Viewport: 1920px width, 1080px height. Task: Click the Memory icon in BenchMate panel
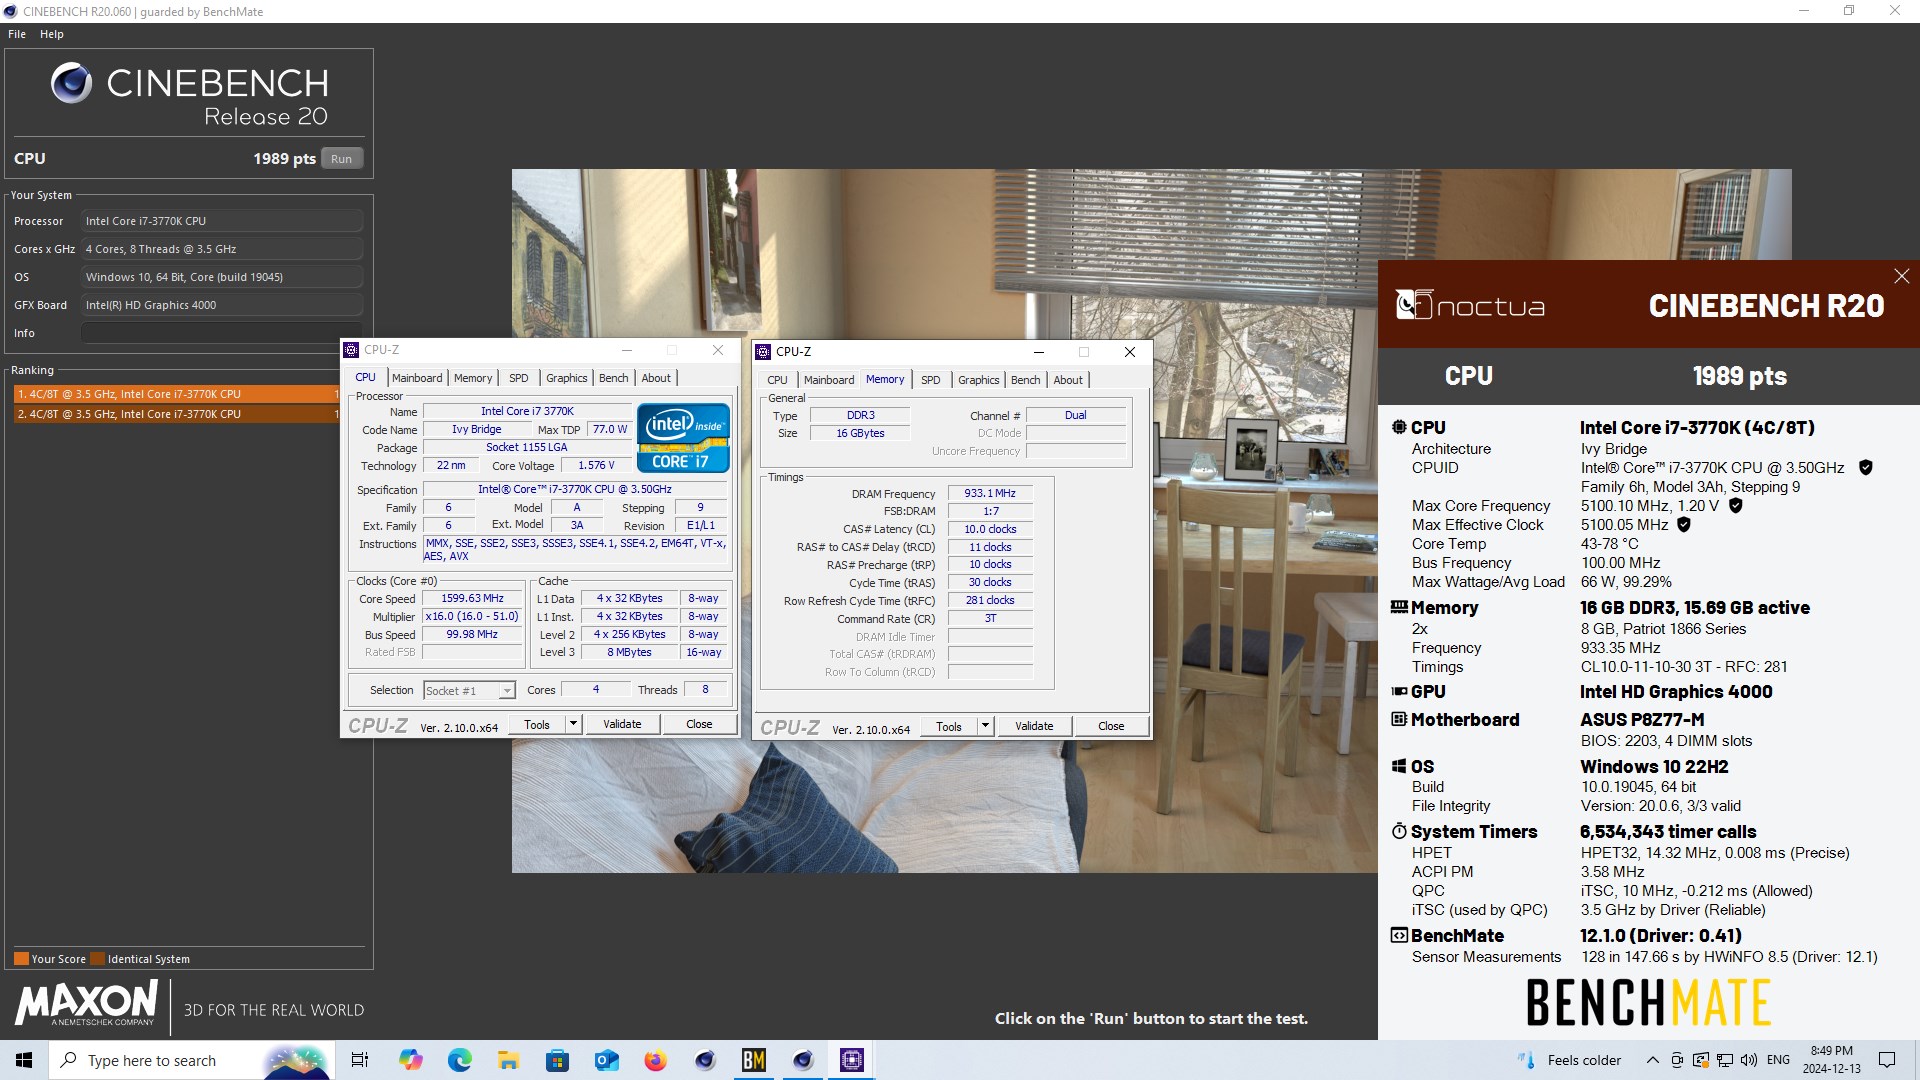(1399, 607)
